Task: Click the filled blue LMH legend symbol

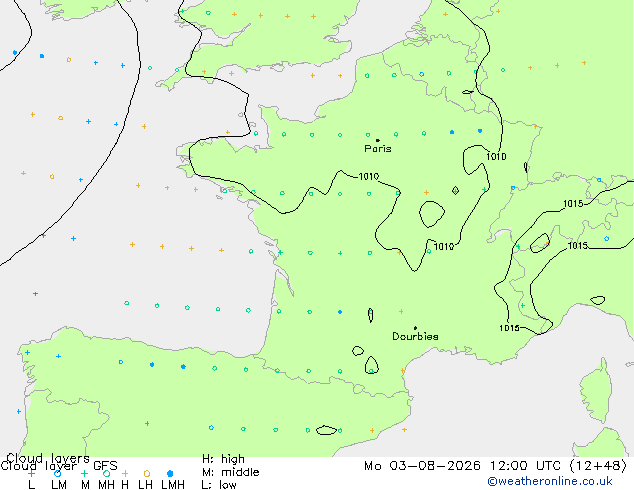Action: tap(170, 473)
